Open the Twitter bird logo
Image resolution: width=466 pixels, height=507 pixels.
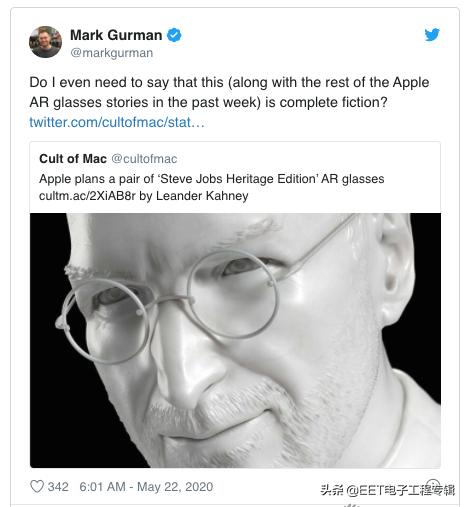click(x=432, y=35)
